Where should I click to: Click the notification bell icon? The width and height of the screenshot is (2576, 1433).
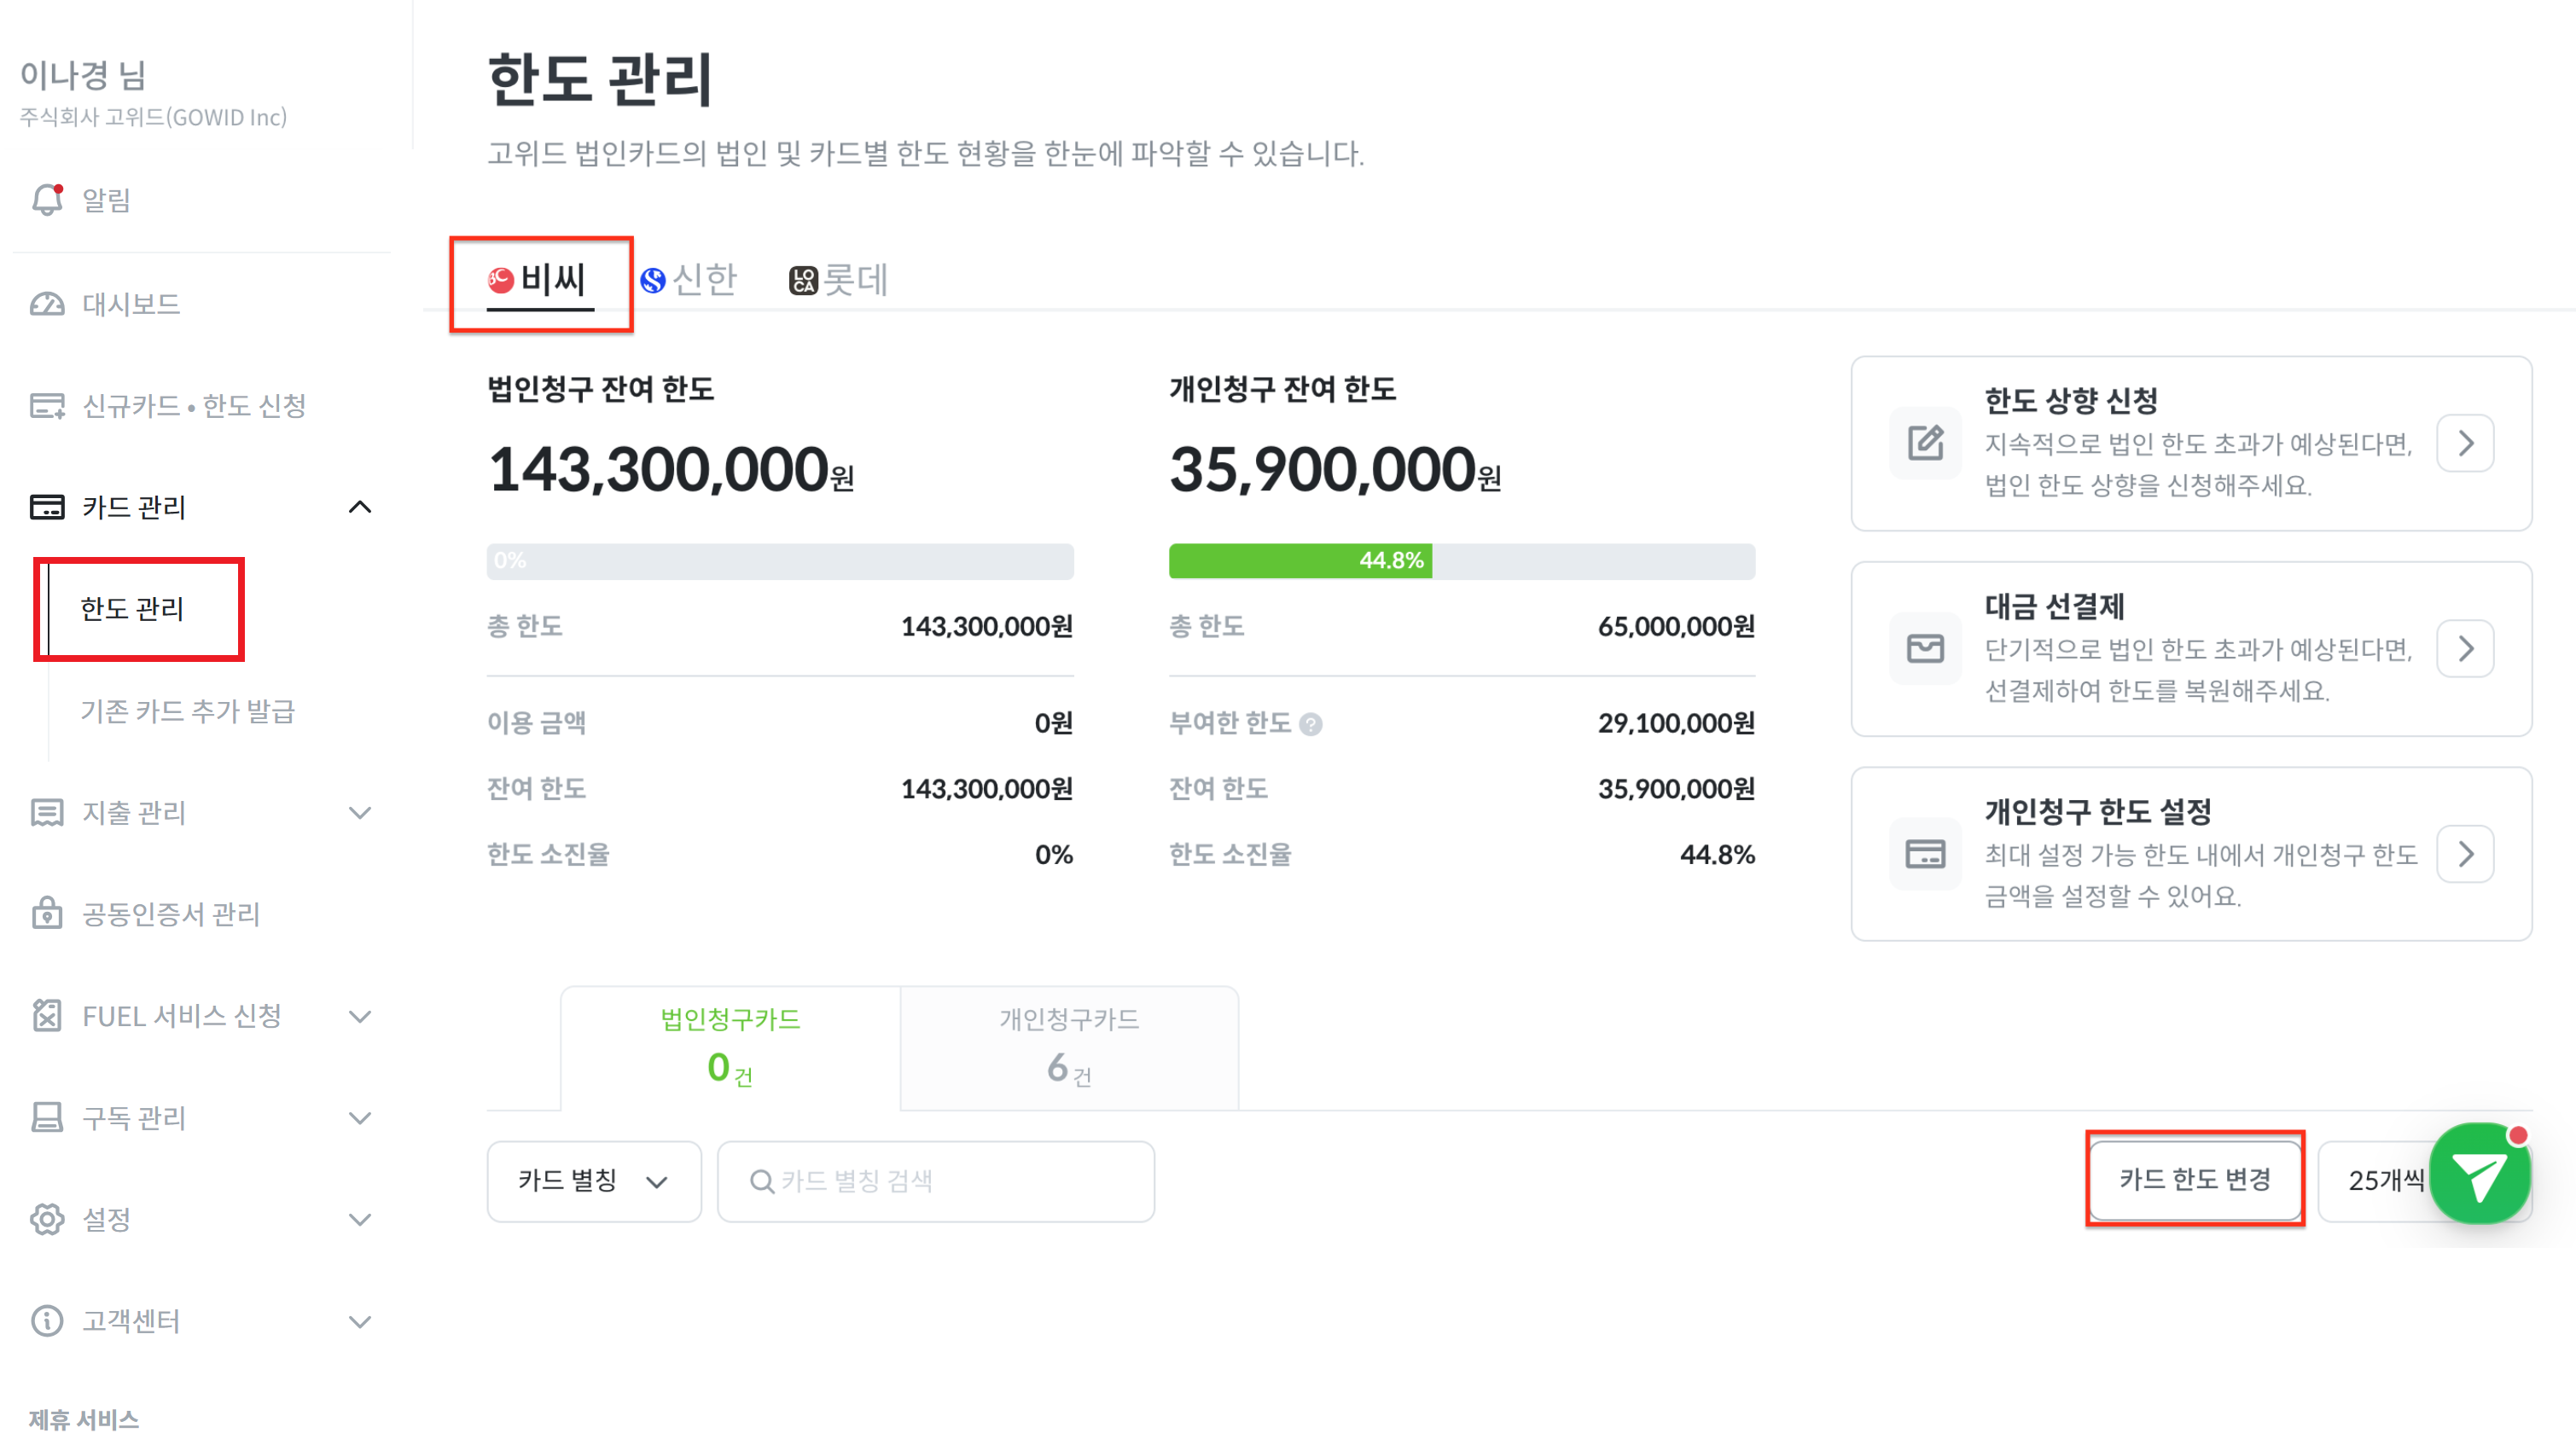pyautogui.click(x=47, y=200)
